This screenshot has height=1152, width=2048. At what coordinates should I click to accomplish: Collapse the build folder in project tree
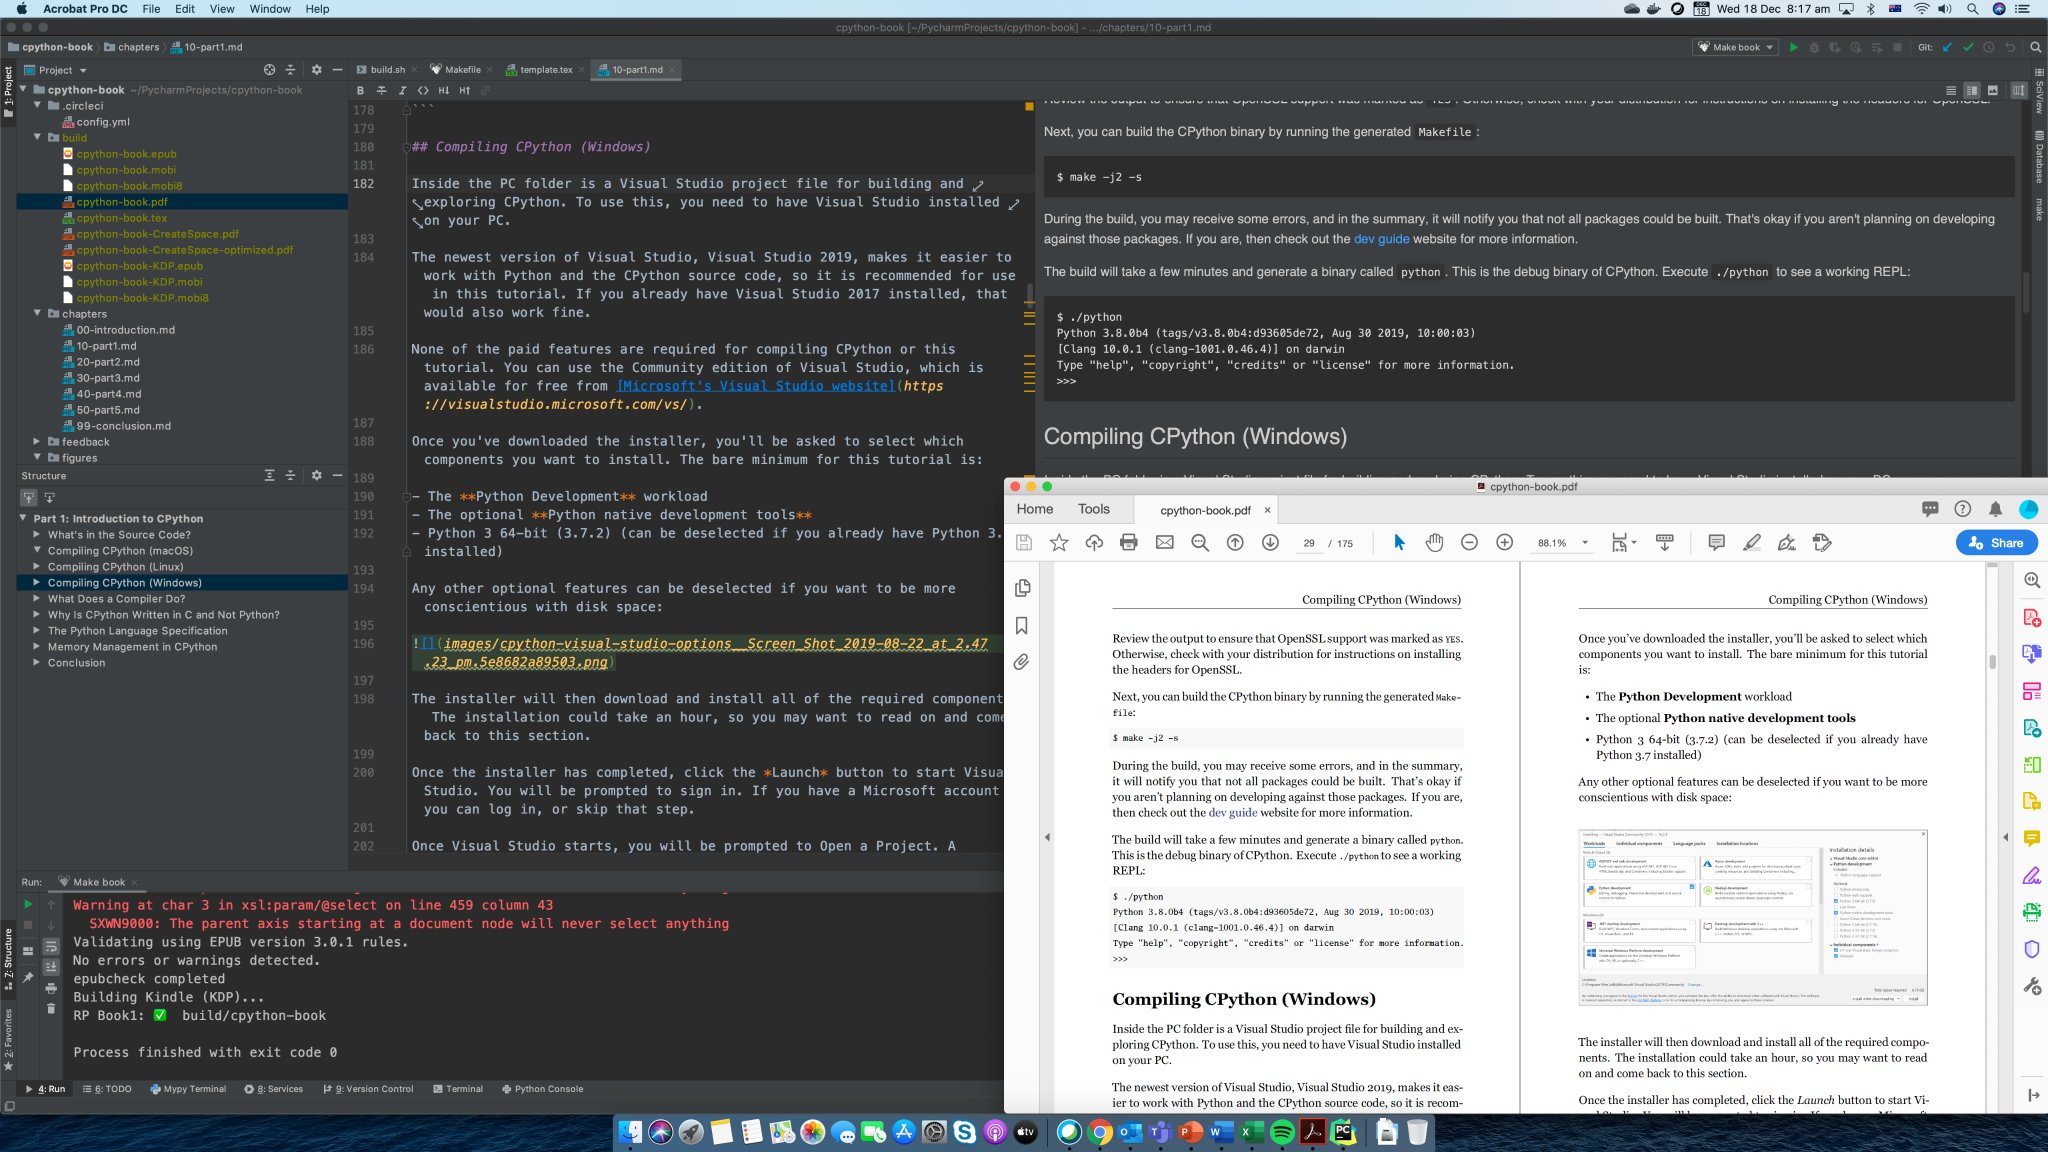38,137
